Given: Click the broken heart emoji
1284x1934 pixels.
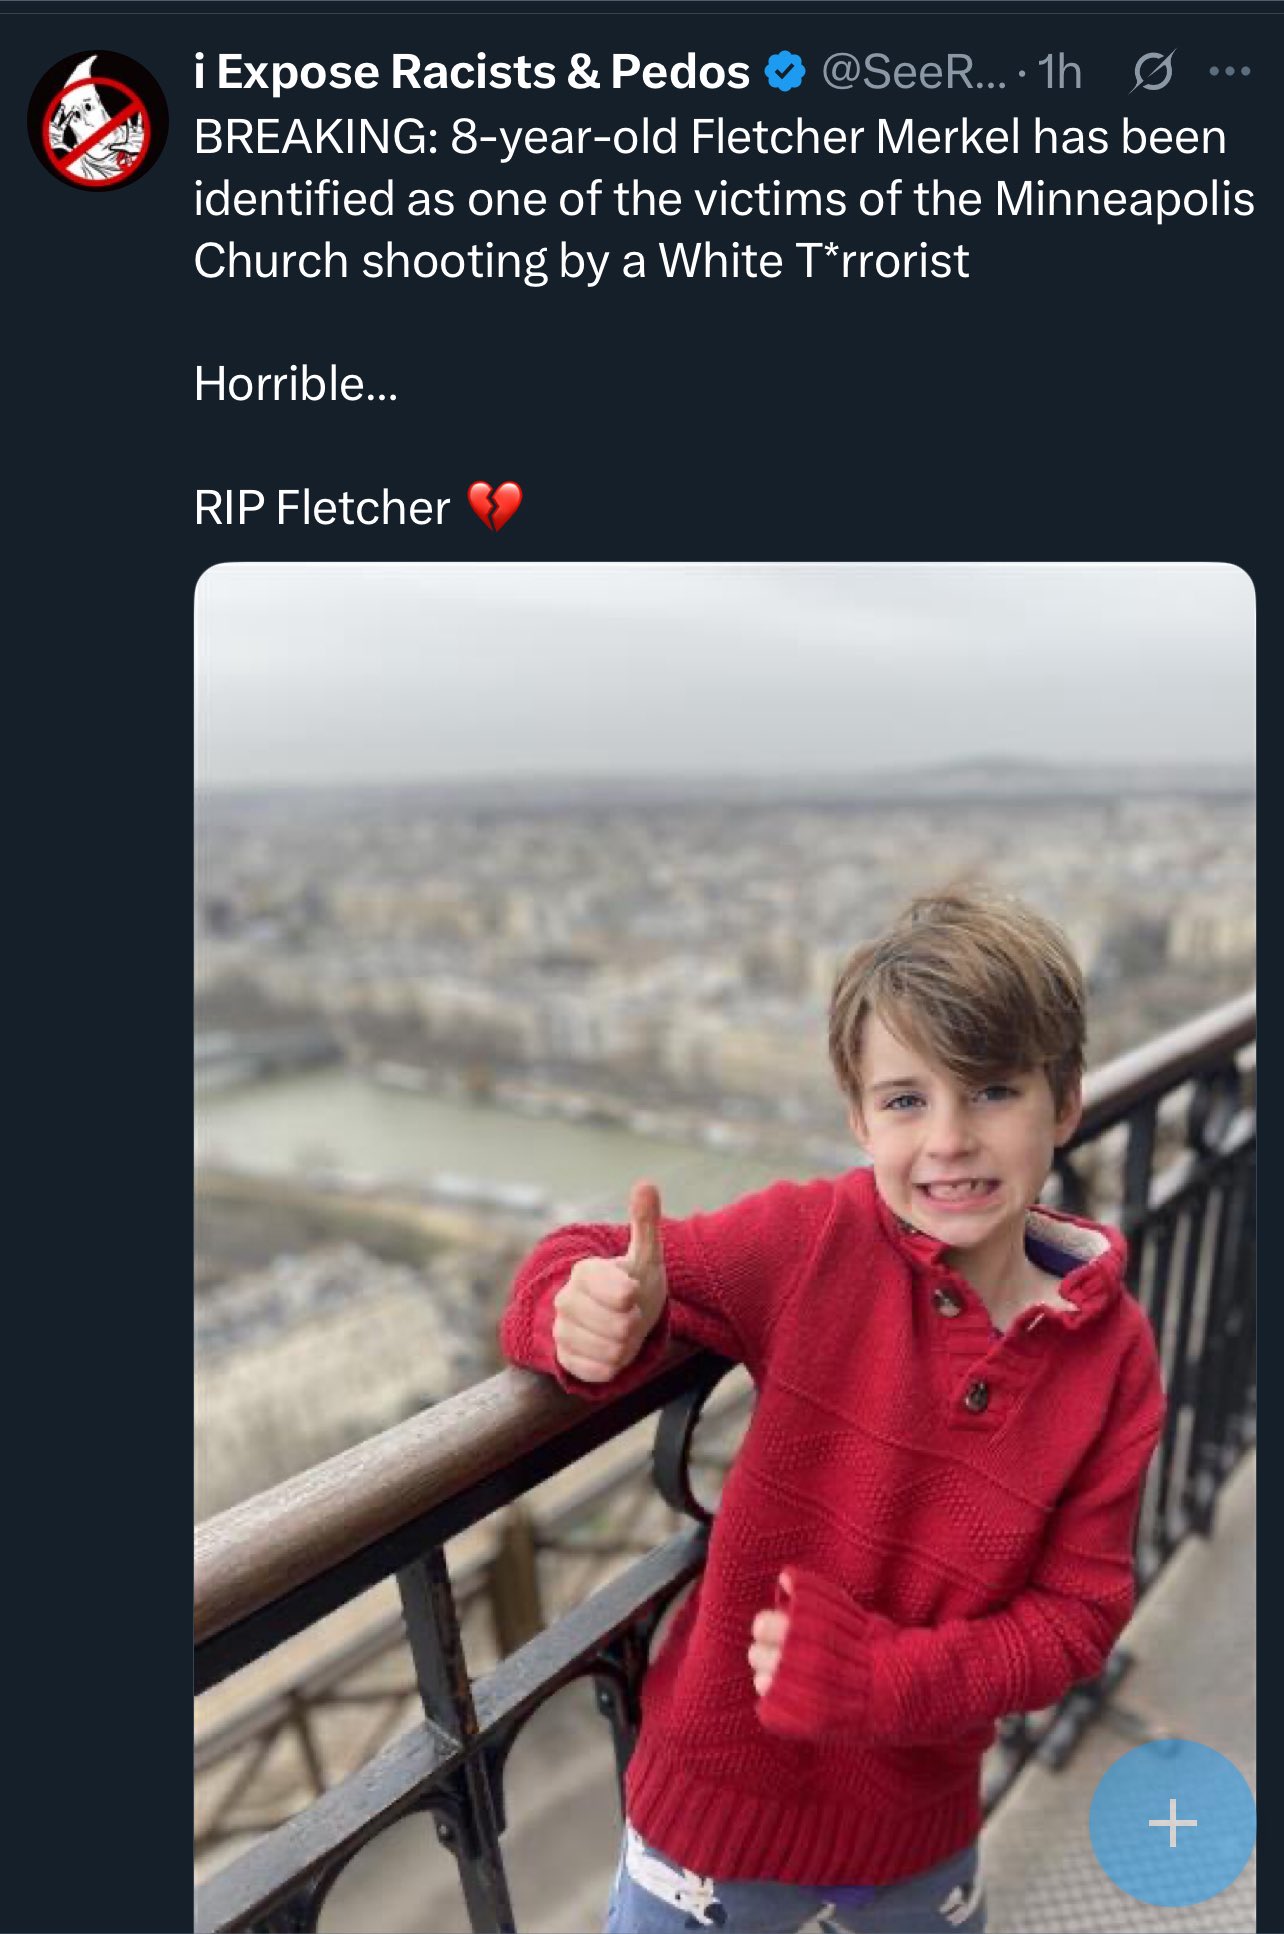Looking at the screenshot, I should [x=495, y=507].
